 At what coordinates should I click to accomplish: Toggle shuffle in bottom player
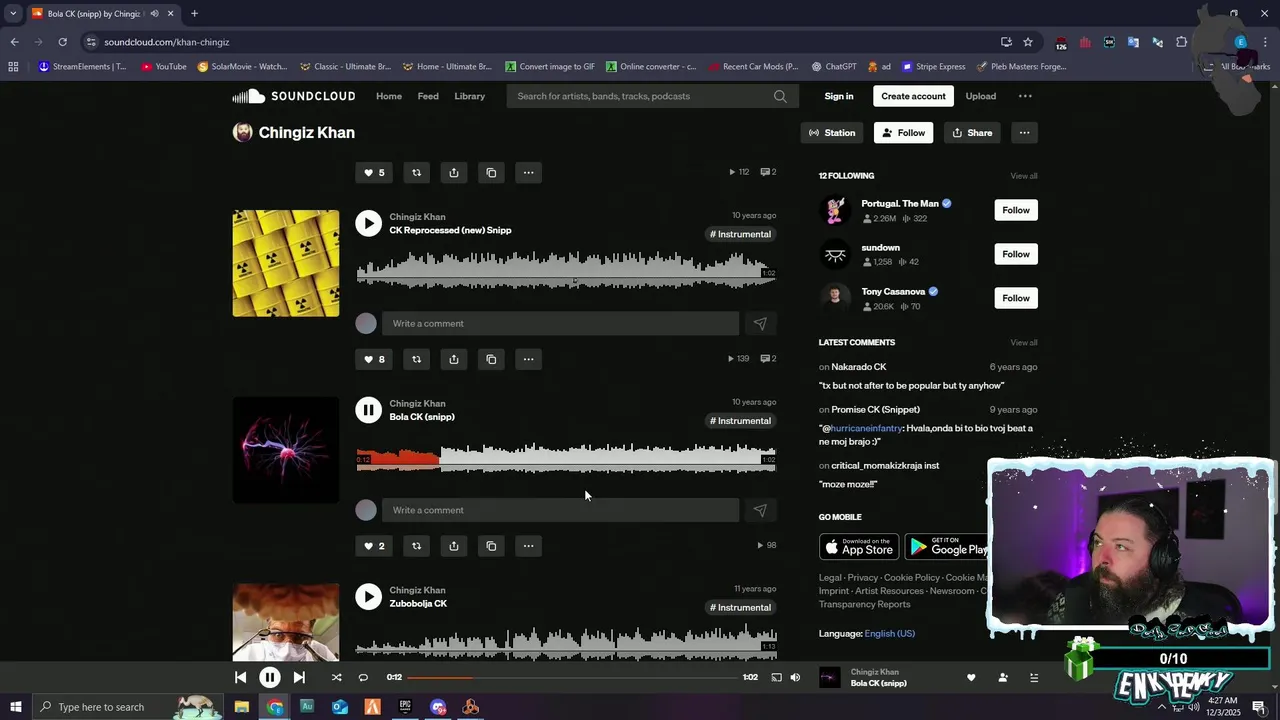pyautogui.click(x=336, y=677)
